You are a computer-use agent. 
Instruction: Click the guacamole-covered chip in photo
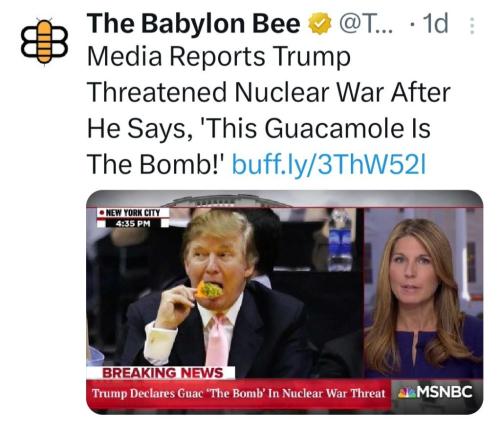click(209, 289)
